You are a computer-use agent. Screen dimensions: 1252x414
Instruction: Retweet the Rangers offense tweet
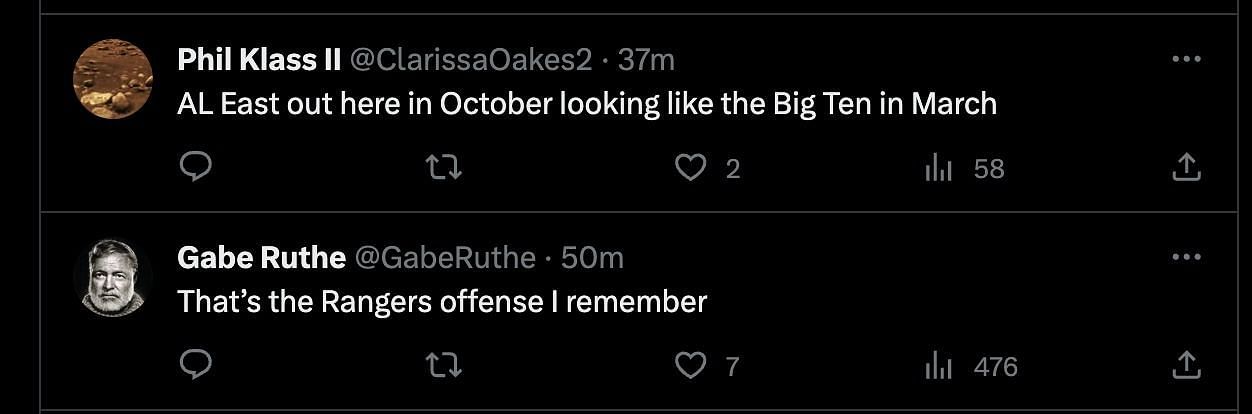pyautogui.click(x=444, y=366)
